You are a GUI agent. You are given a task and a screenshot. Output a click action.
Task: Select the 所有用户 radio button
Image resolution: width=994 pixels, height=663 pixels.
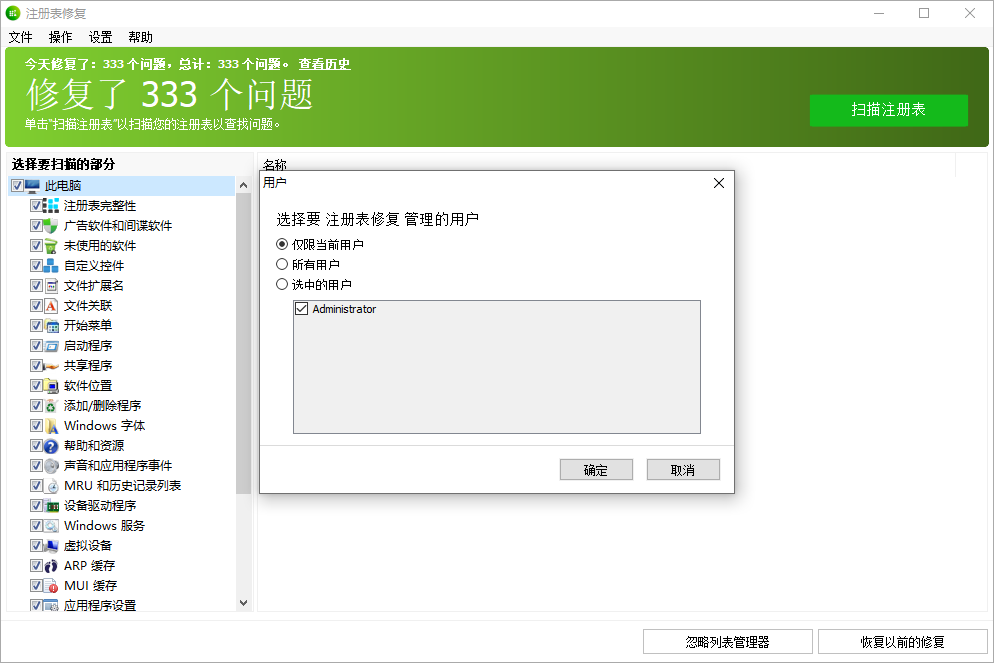281,265
